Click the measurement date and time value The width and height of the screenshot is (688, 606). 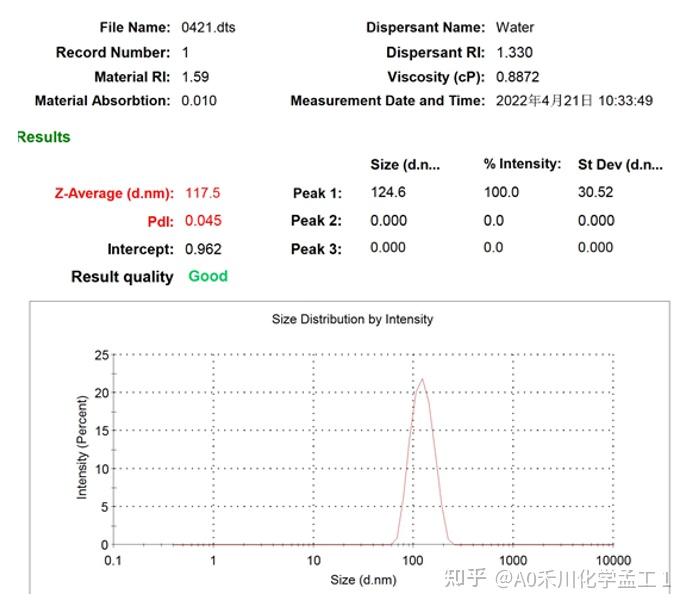point(574,100)
